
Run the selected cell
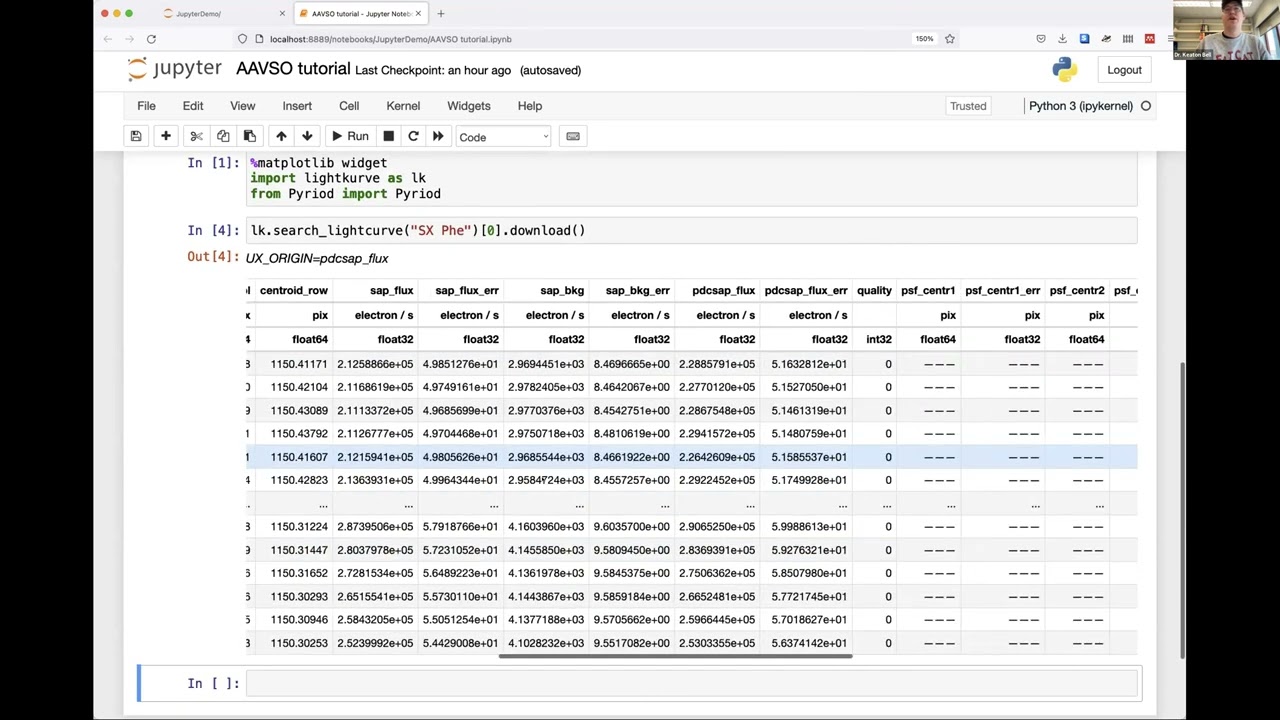[350, 136]
